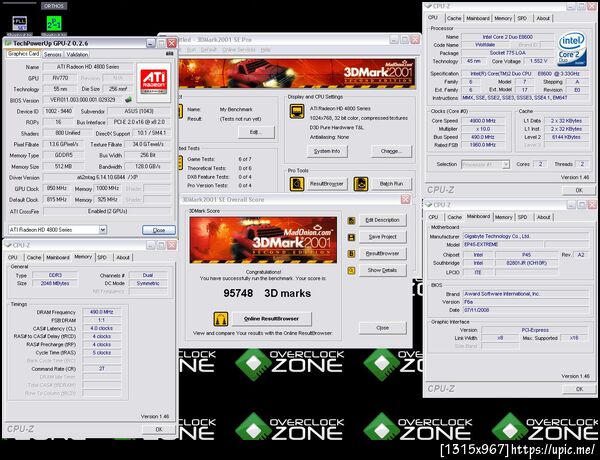Select the Cache tab in the CPU-Z Memory window
The image size is (600, 460).
(x=34, y=258)
